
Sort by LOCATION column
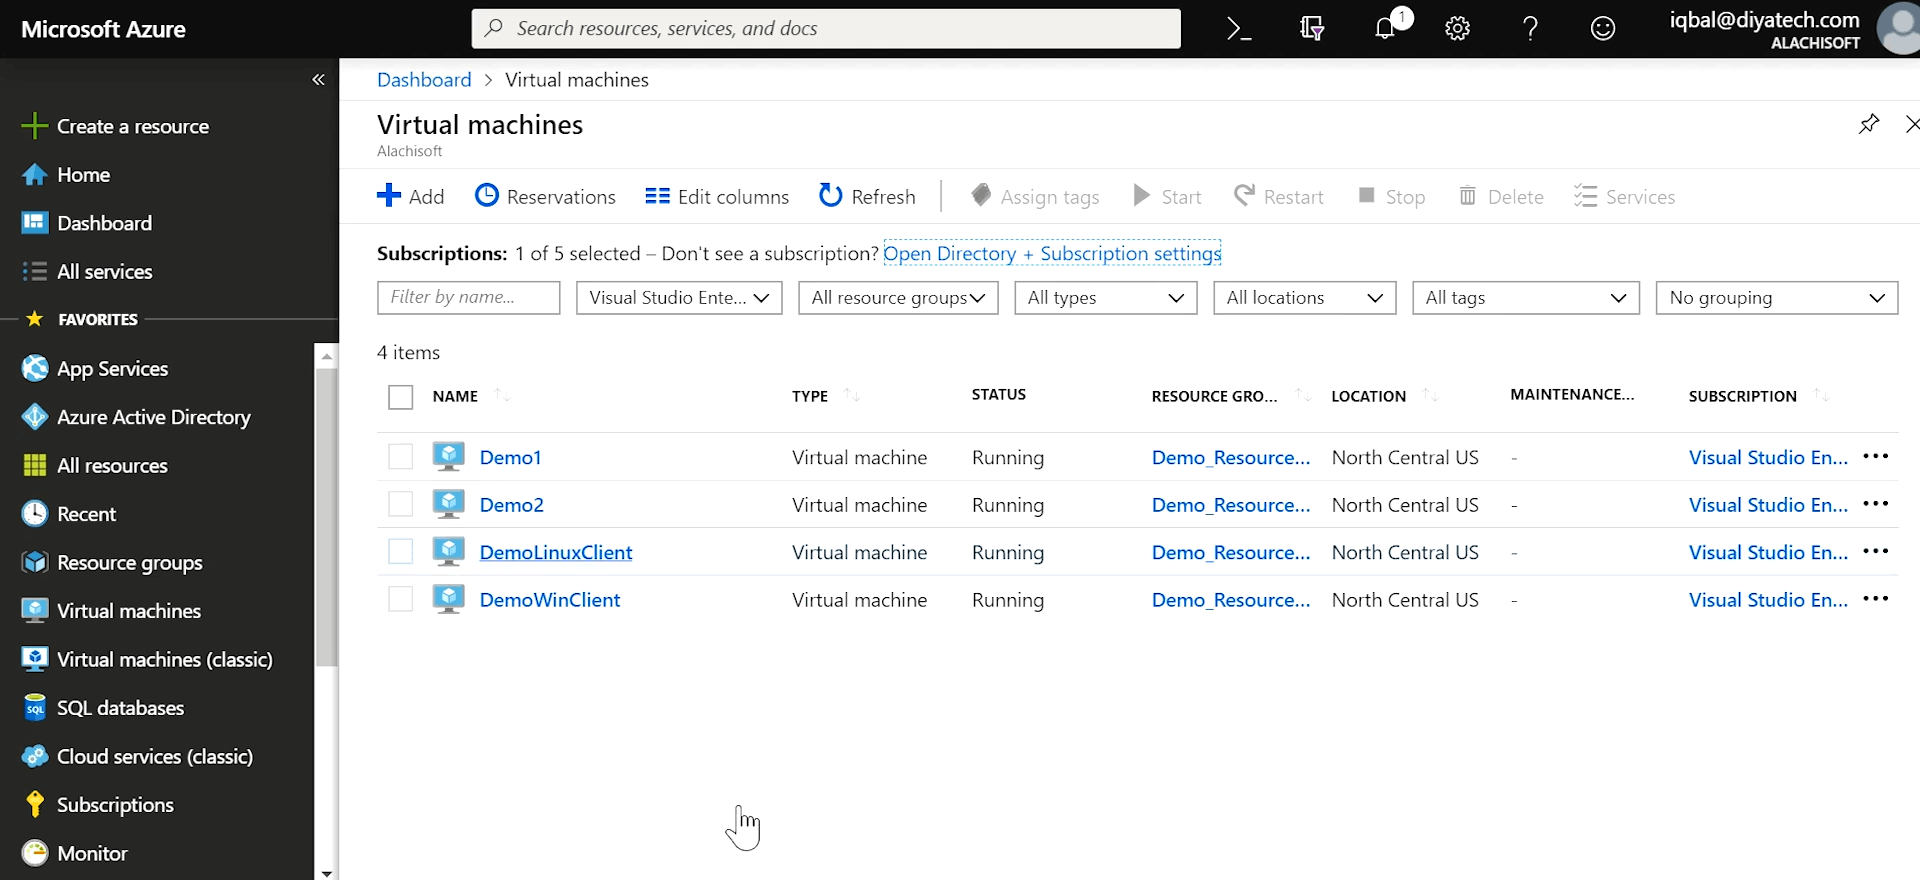point(1368,396)
